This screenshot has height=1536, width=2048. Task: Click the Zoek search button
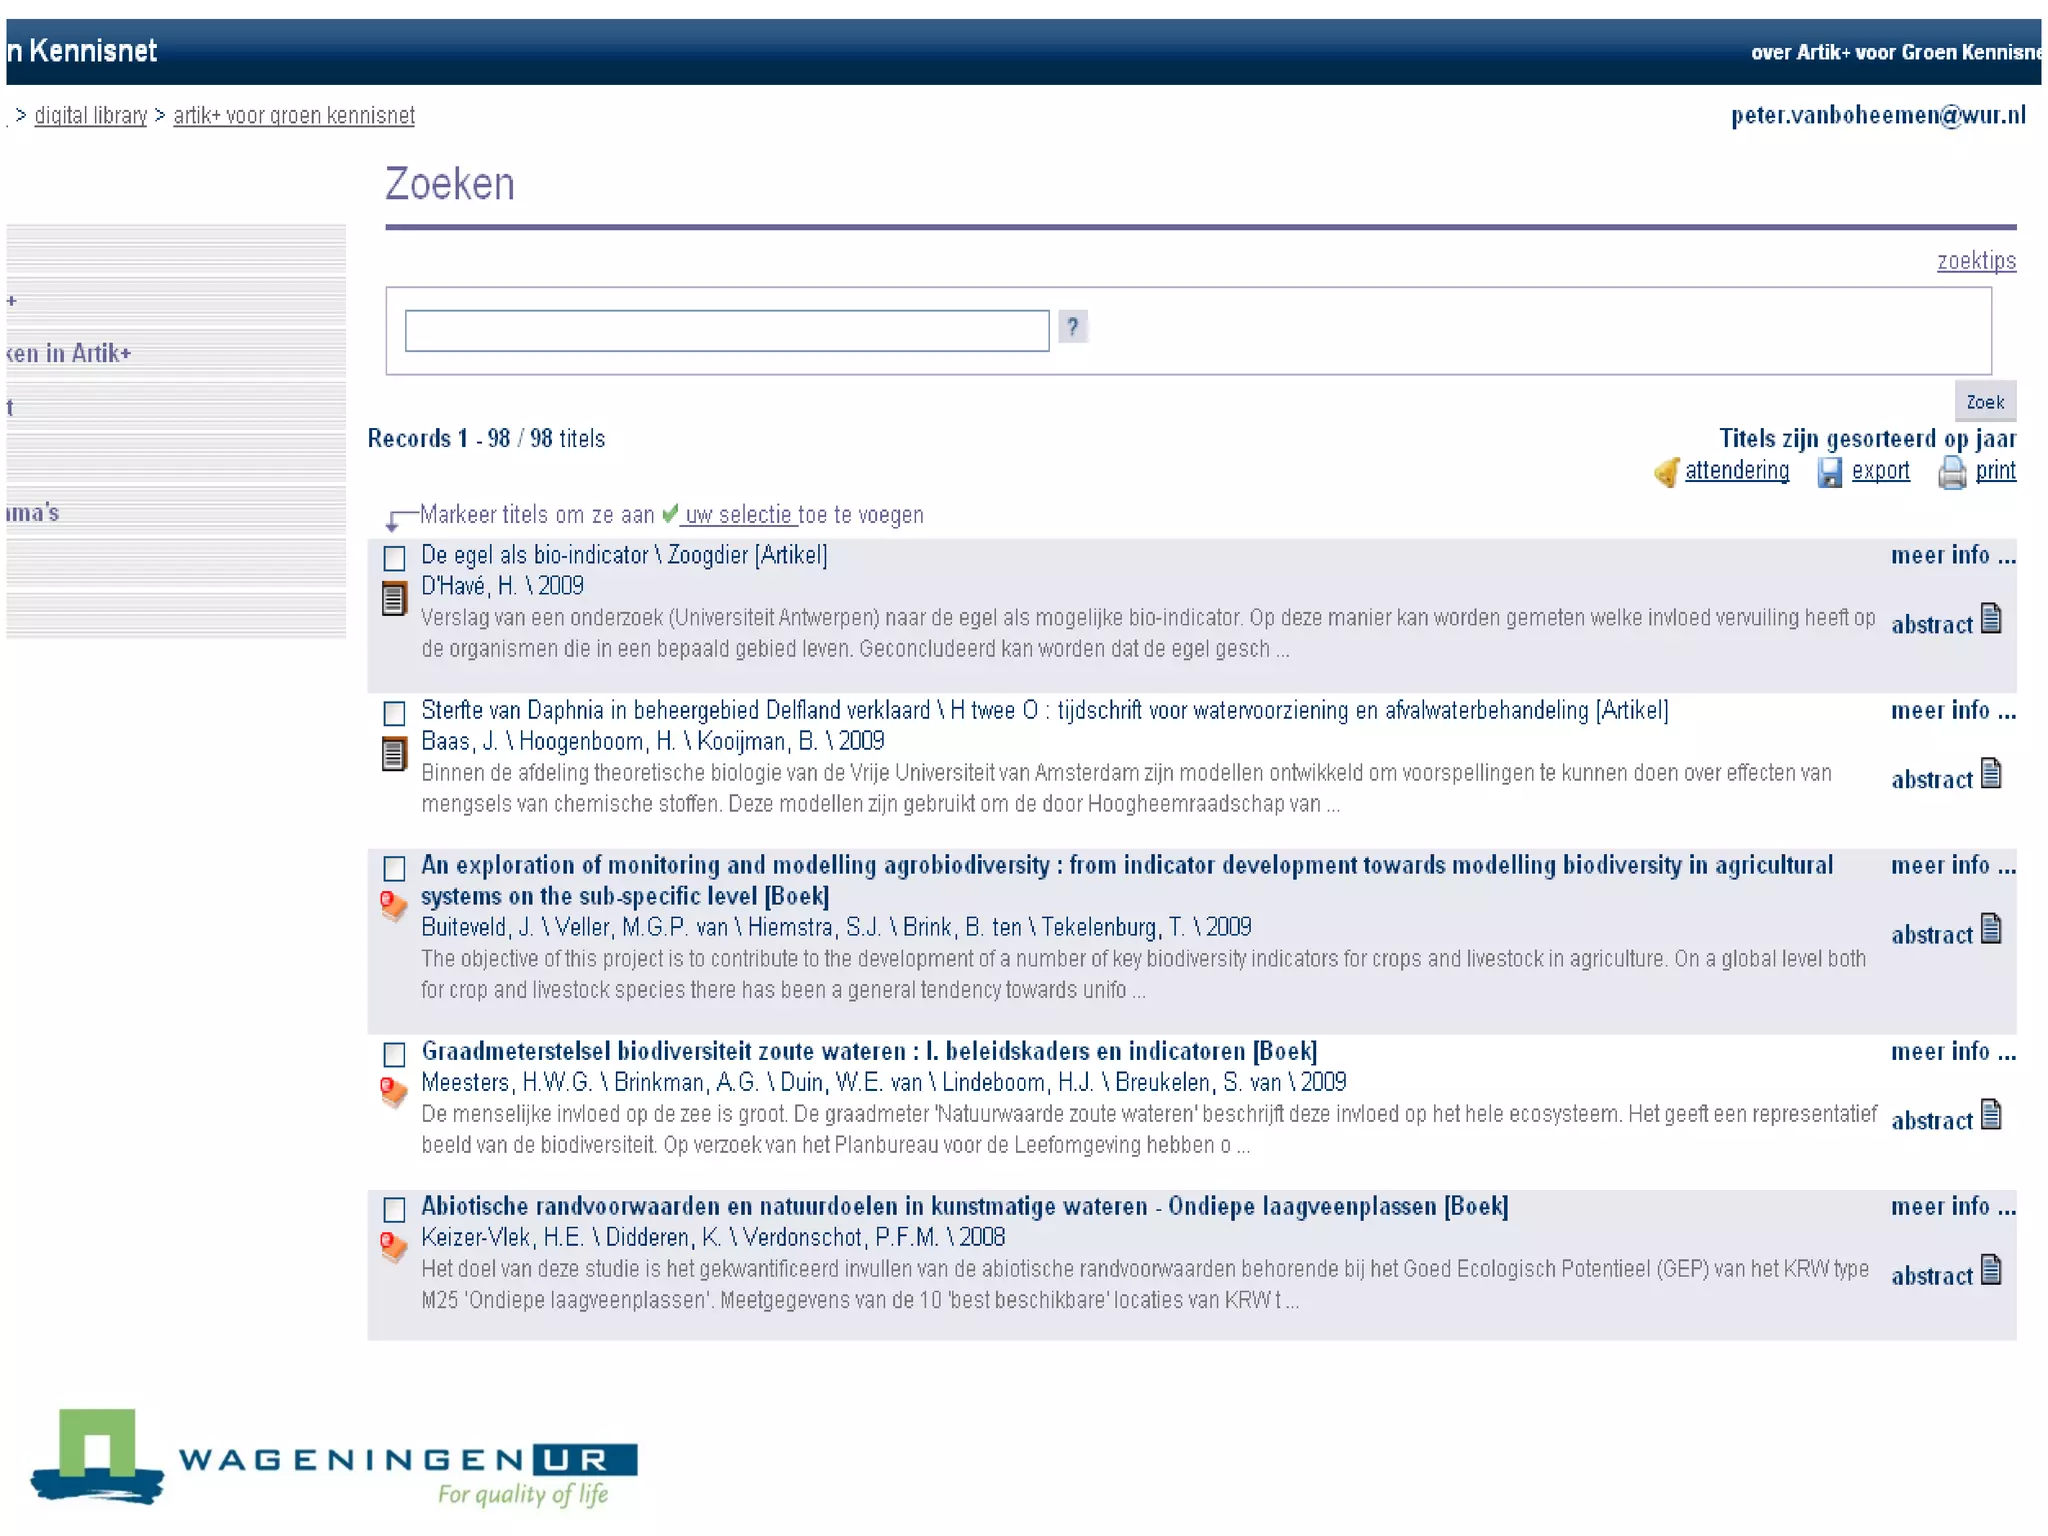click(1985, 402)
